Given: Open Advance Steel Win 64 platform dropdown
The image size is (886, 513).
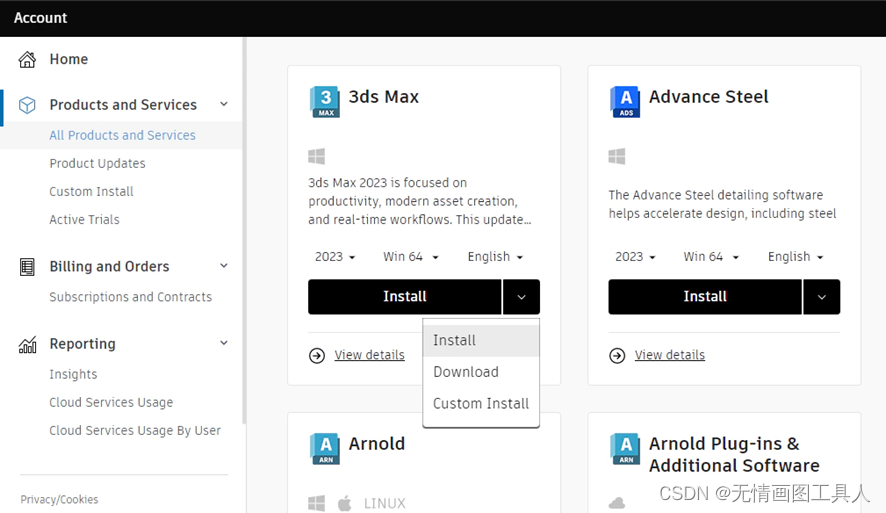Looking at the screenshot, I should coord(711,257).
